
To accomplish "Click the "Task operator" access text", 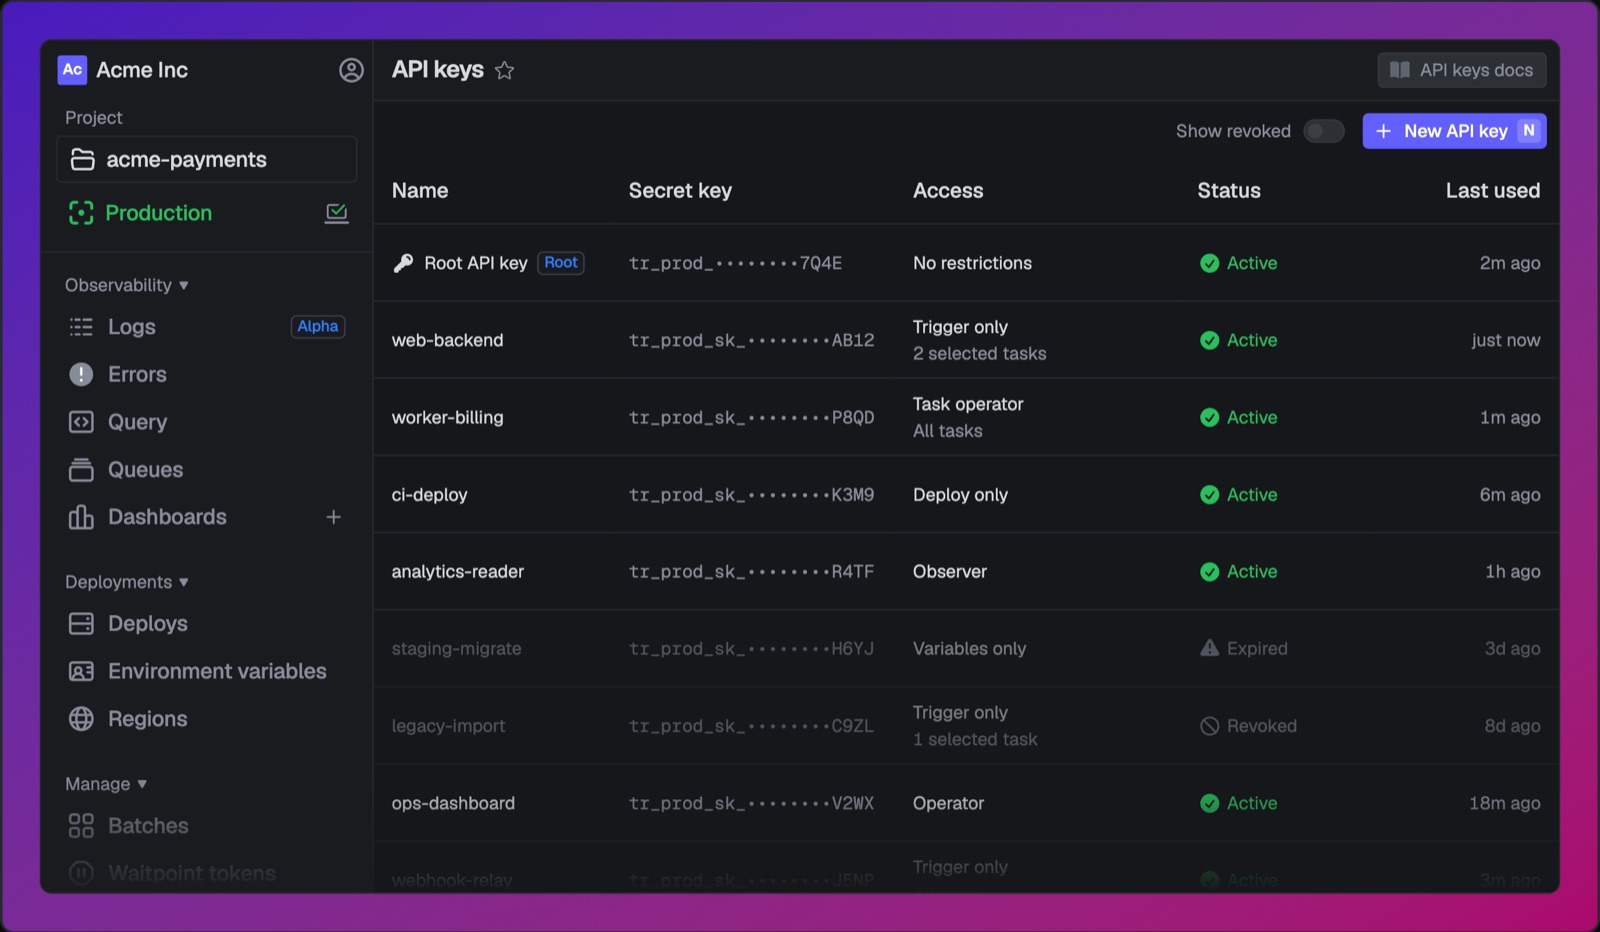I will (968, 404).
